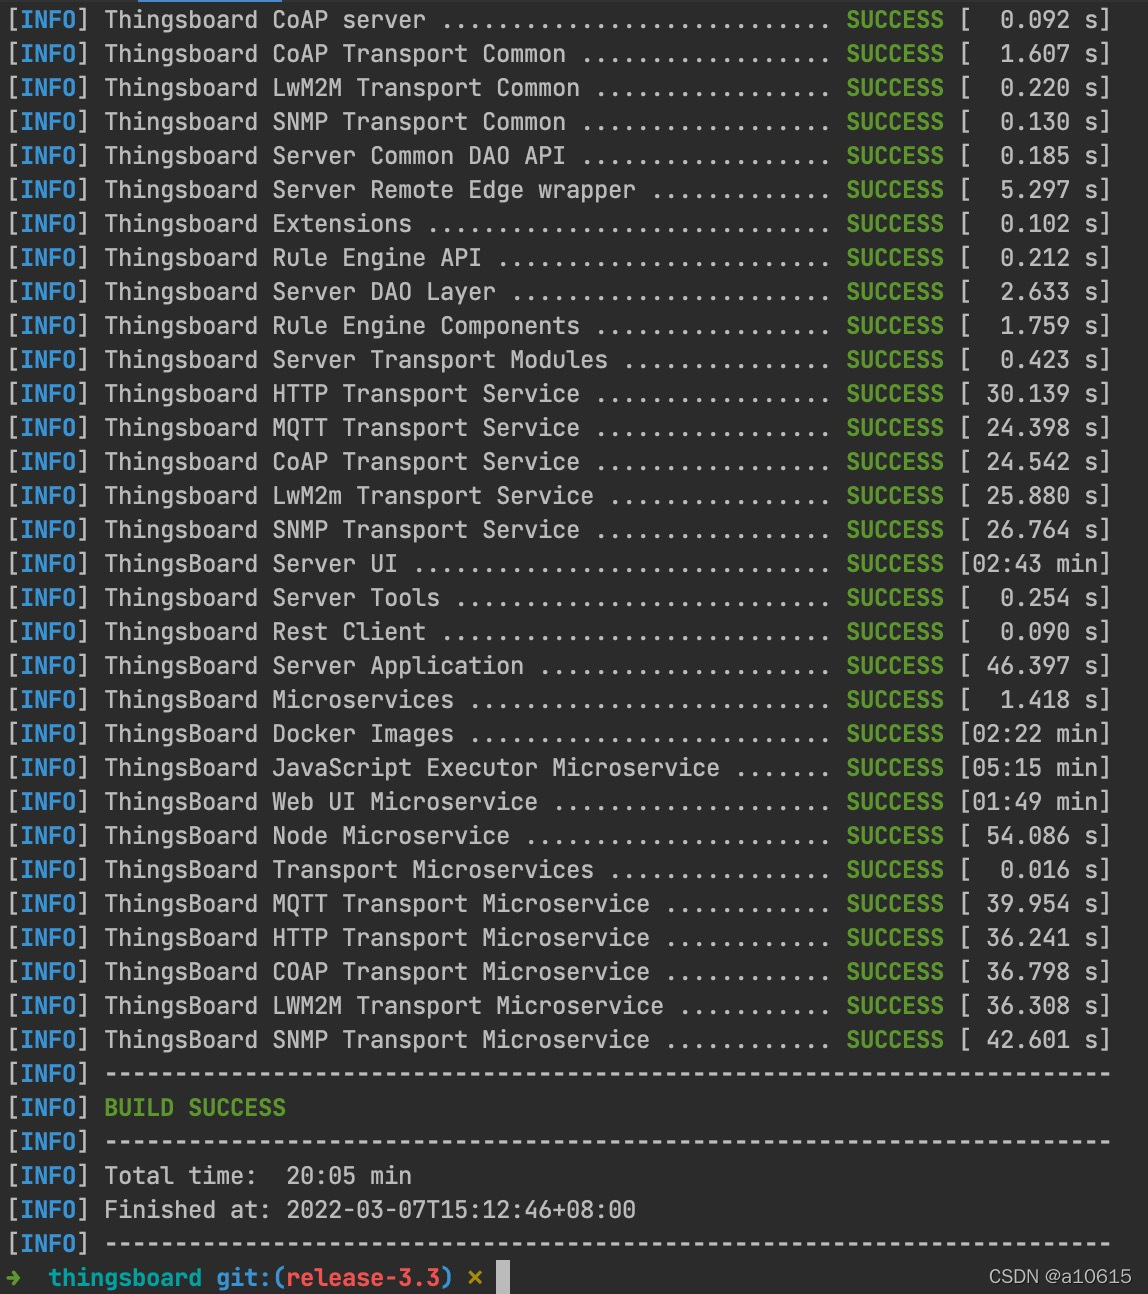
Task: Click SUCCESS status on CoAP server row
Action: click(895, 20)
